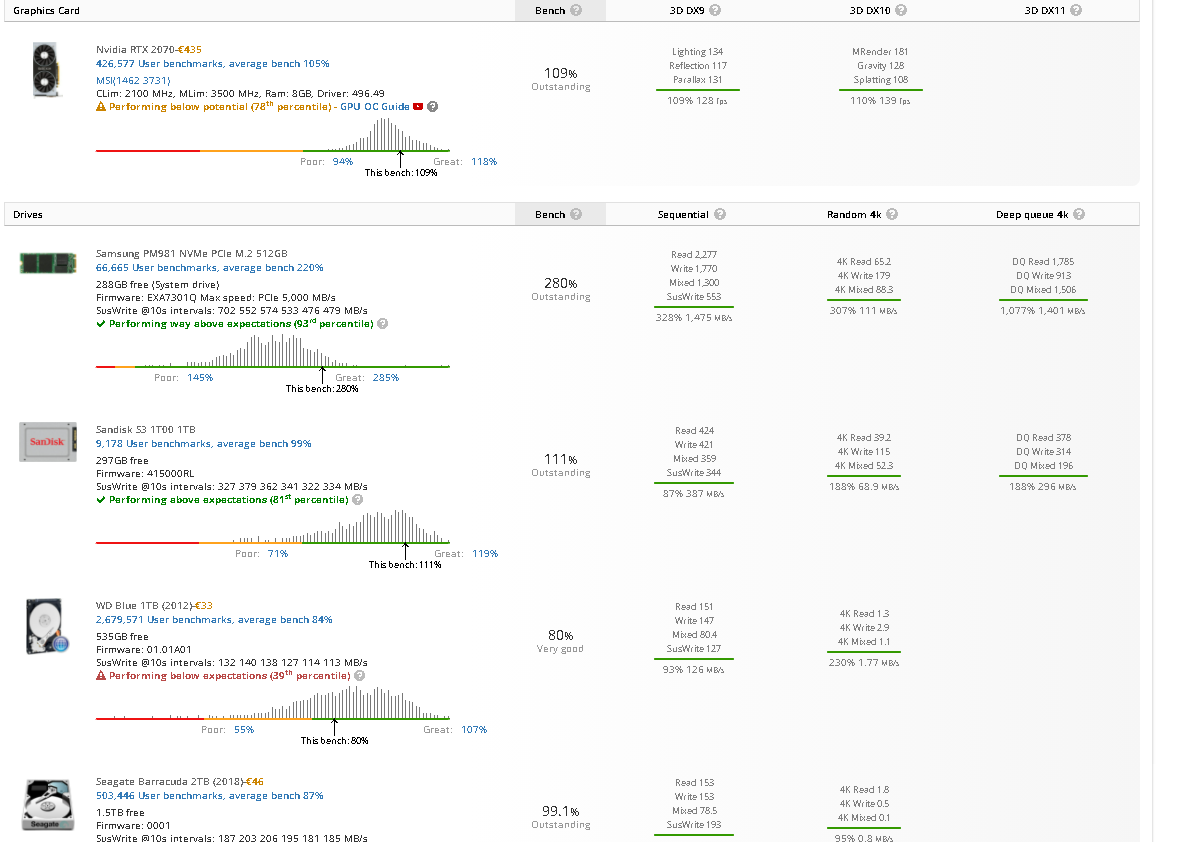
Task: Click help icon beside Deep queue 4k header
Action: (x=1079, y=215)
